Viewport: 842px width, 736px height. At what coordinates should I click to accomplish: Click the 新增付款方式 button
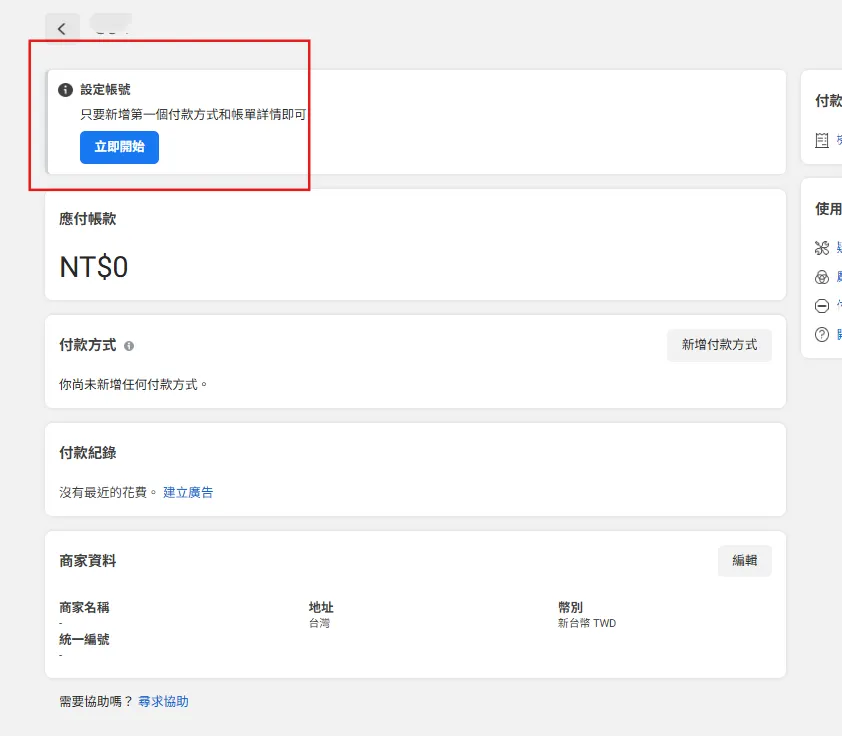tap(719, 345)
